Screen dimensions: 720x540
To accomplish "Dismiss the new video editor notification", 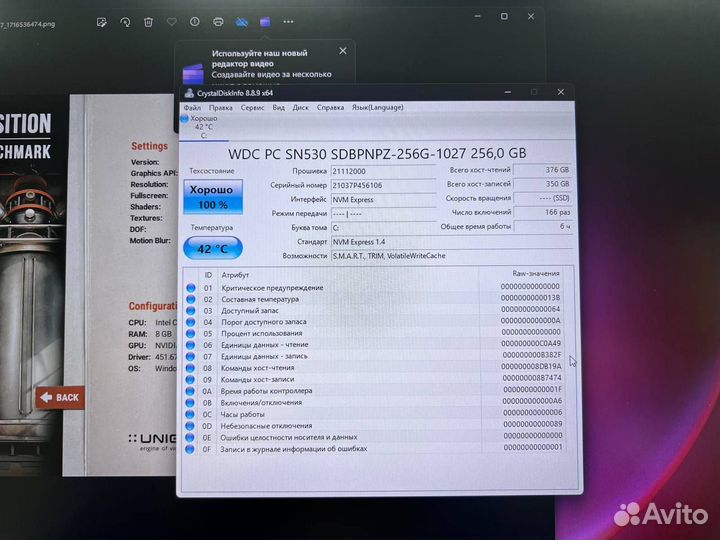I will 343,51.
